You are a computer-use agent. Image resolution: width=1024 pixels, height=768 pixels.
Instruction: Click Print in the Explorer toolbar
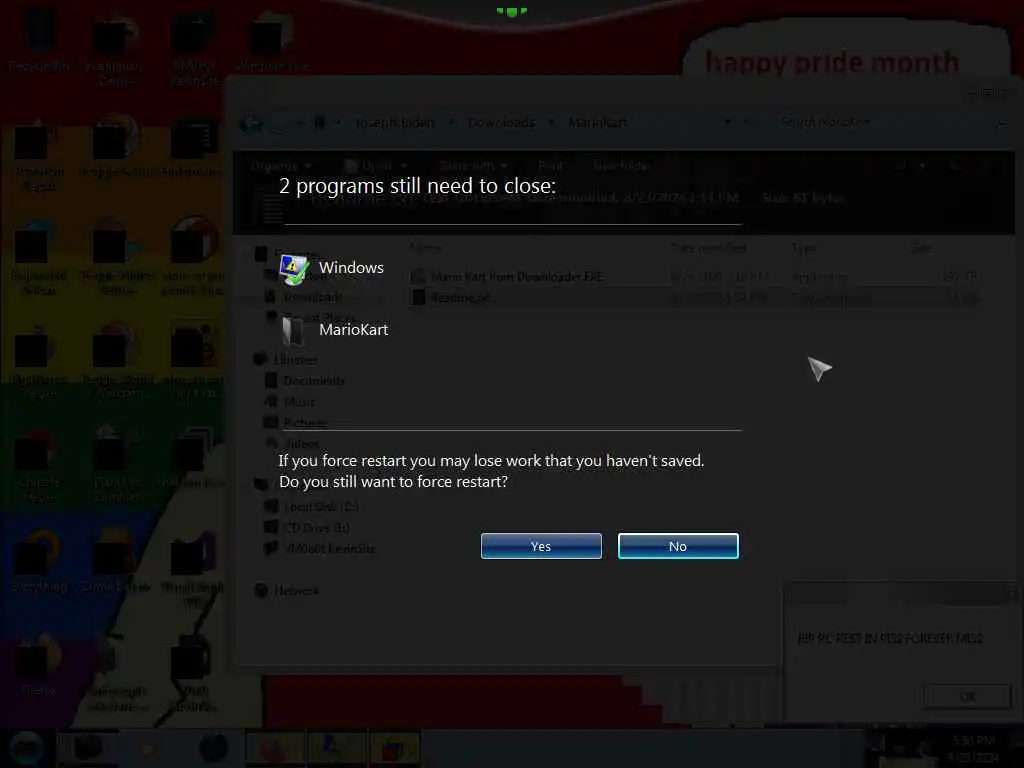coord(550,166)
